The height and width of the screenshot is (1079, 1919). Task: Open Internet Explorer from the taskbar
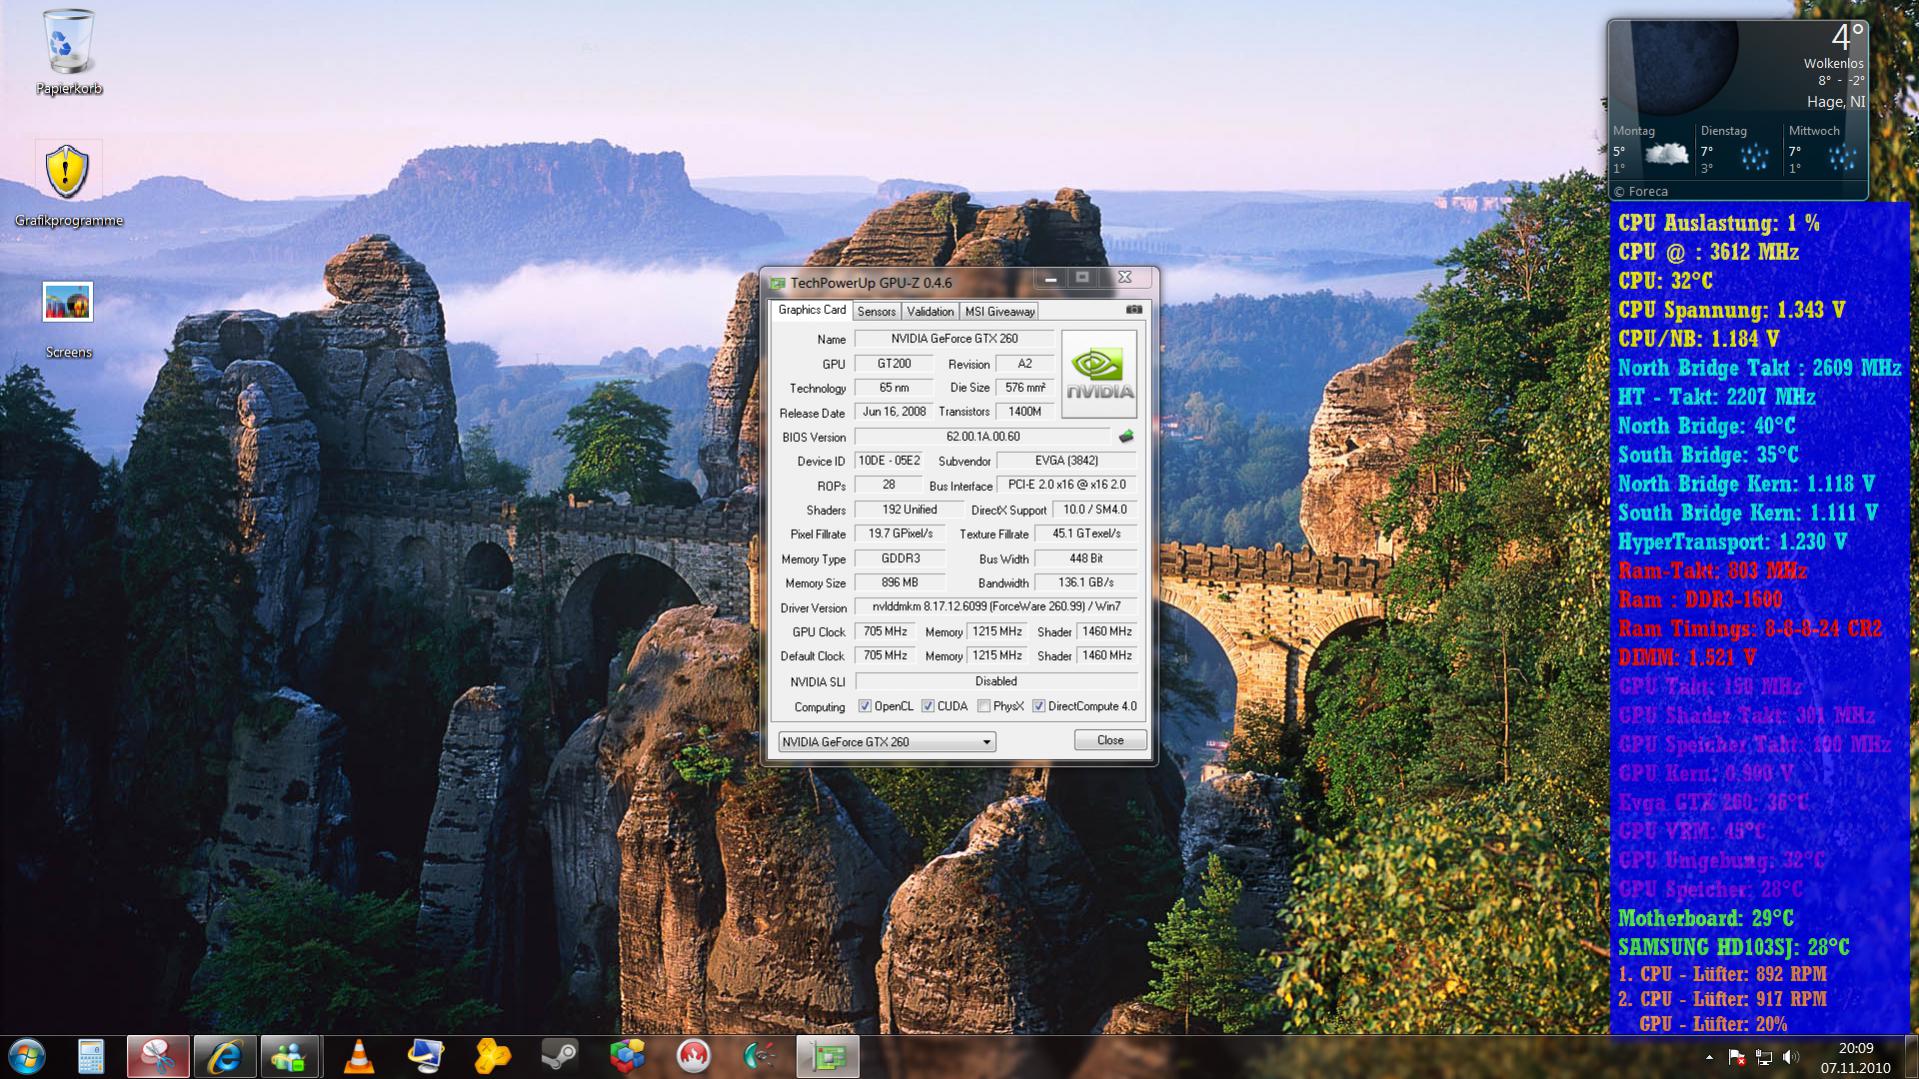[224, 1056]
